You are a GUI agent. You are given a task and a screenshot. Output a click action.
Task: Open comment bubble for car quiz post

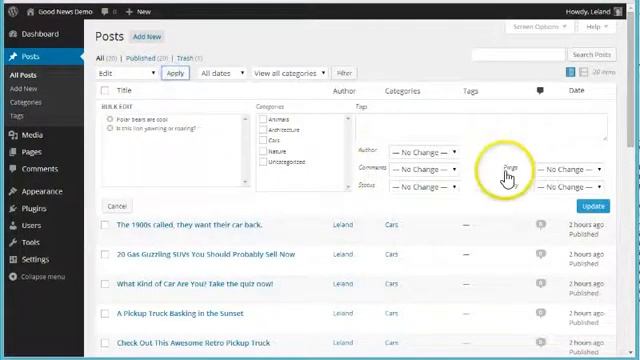pos(541,283)
